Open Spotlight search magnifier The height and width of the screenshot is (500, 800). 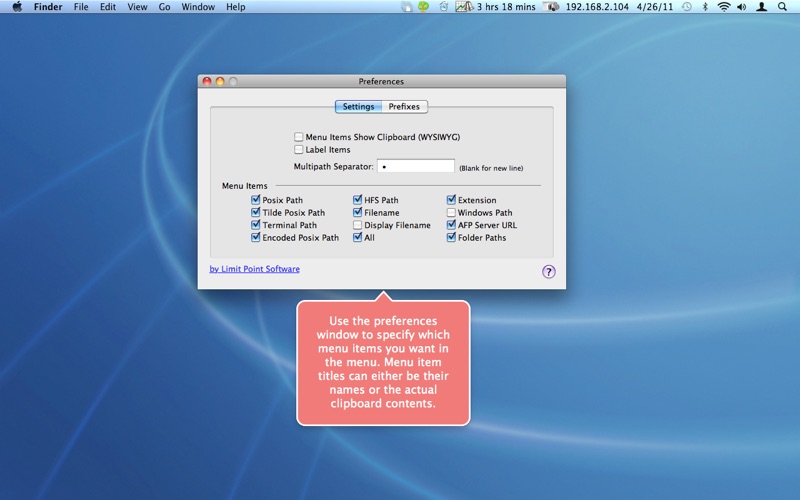point(782,7)
